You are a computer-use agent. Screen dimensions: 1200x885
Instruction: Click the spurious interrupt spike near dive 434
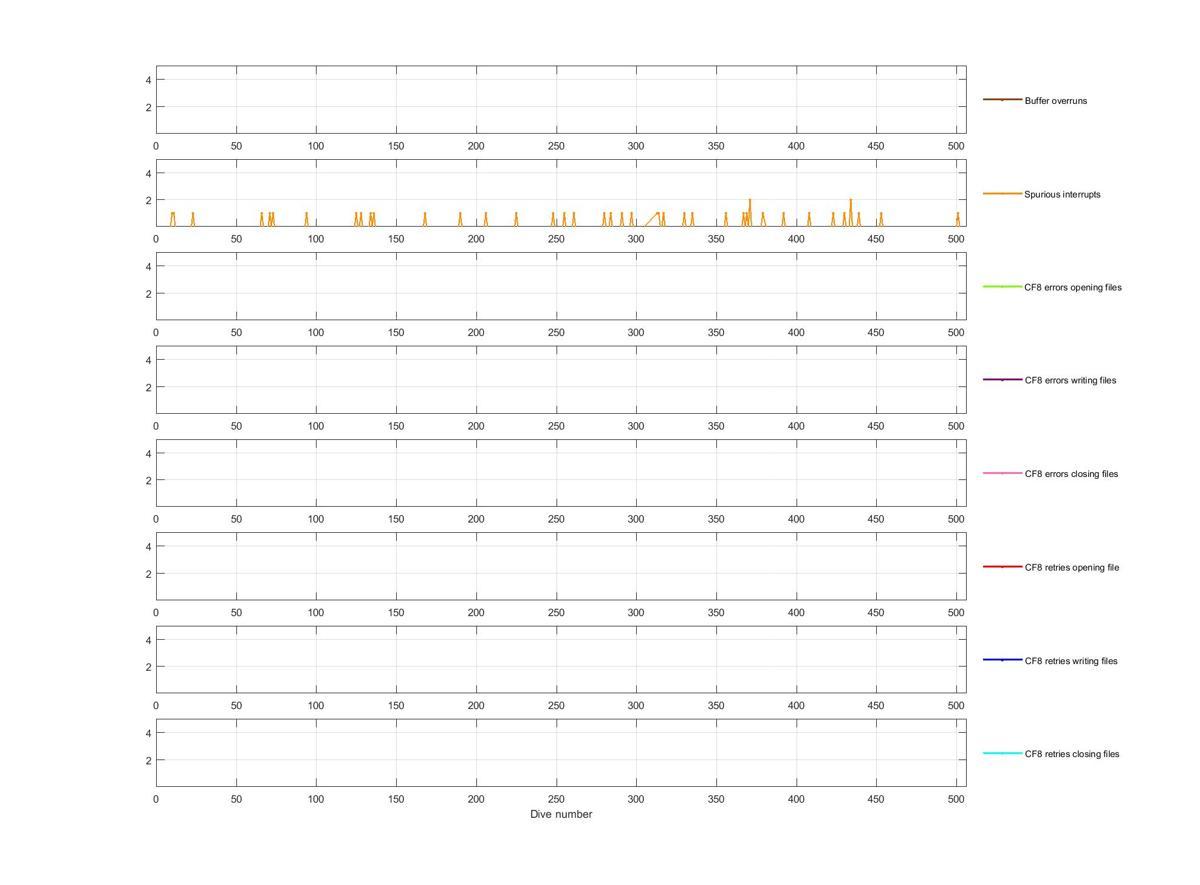pyautogui.click(x=851, y=212)
